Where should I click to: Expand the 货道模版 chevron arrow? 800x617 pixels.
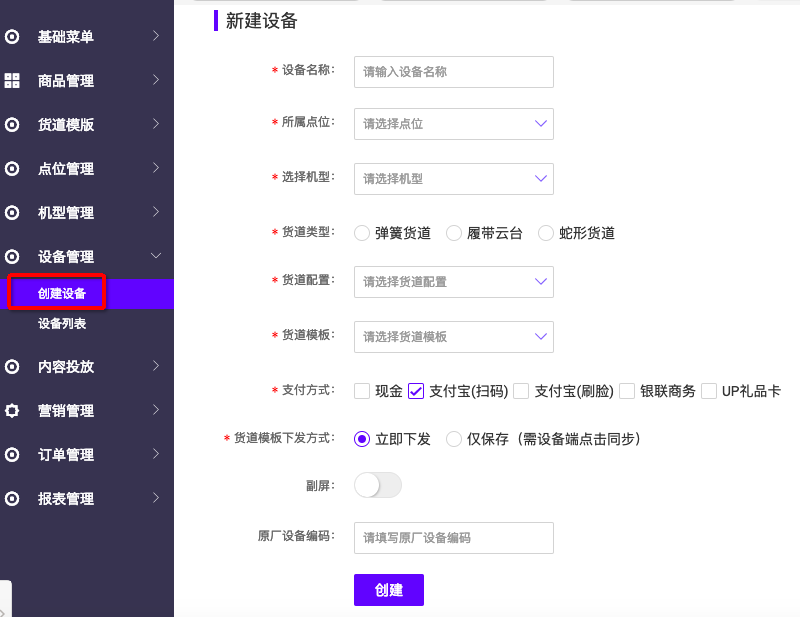pyautogui.click(x=156, y=124)
